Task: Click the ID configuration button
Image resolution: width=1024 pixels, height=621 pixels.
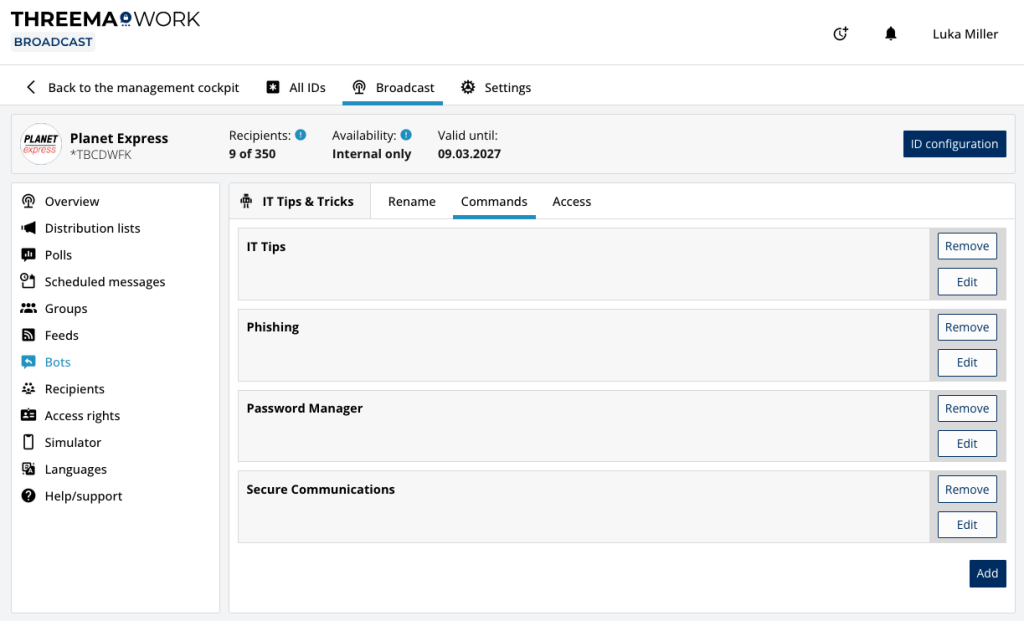Action: 954,143
